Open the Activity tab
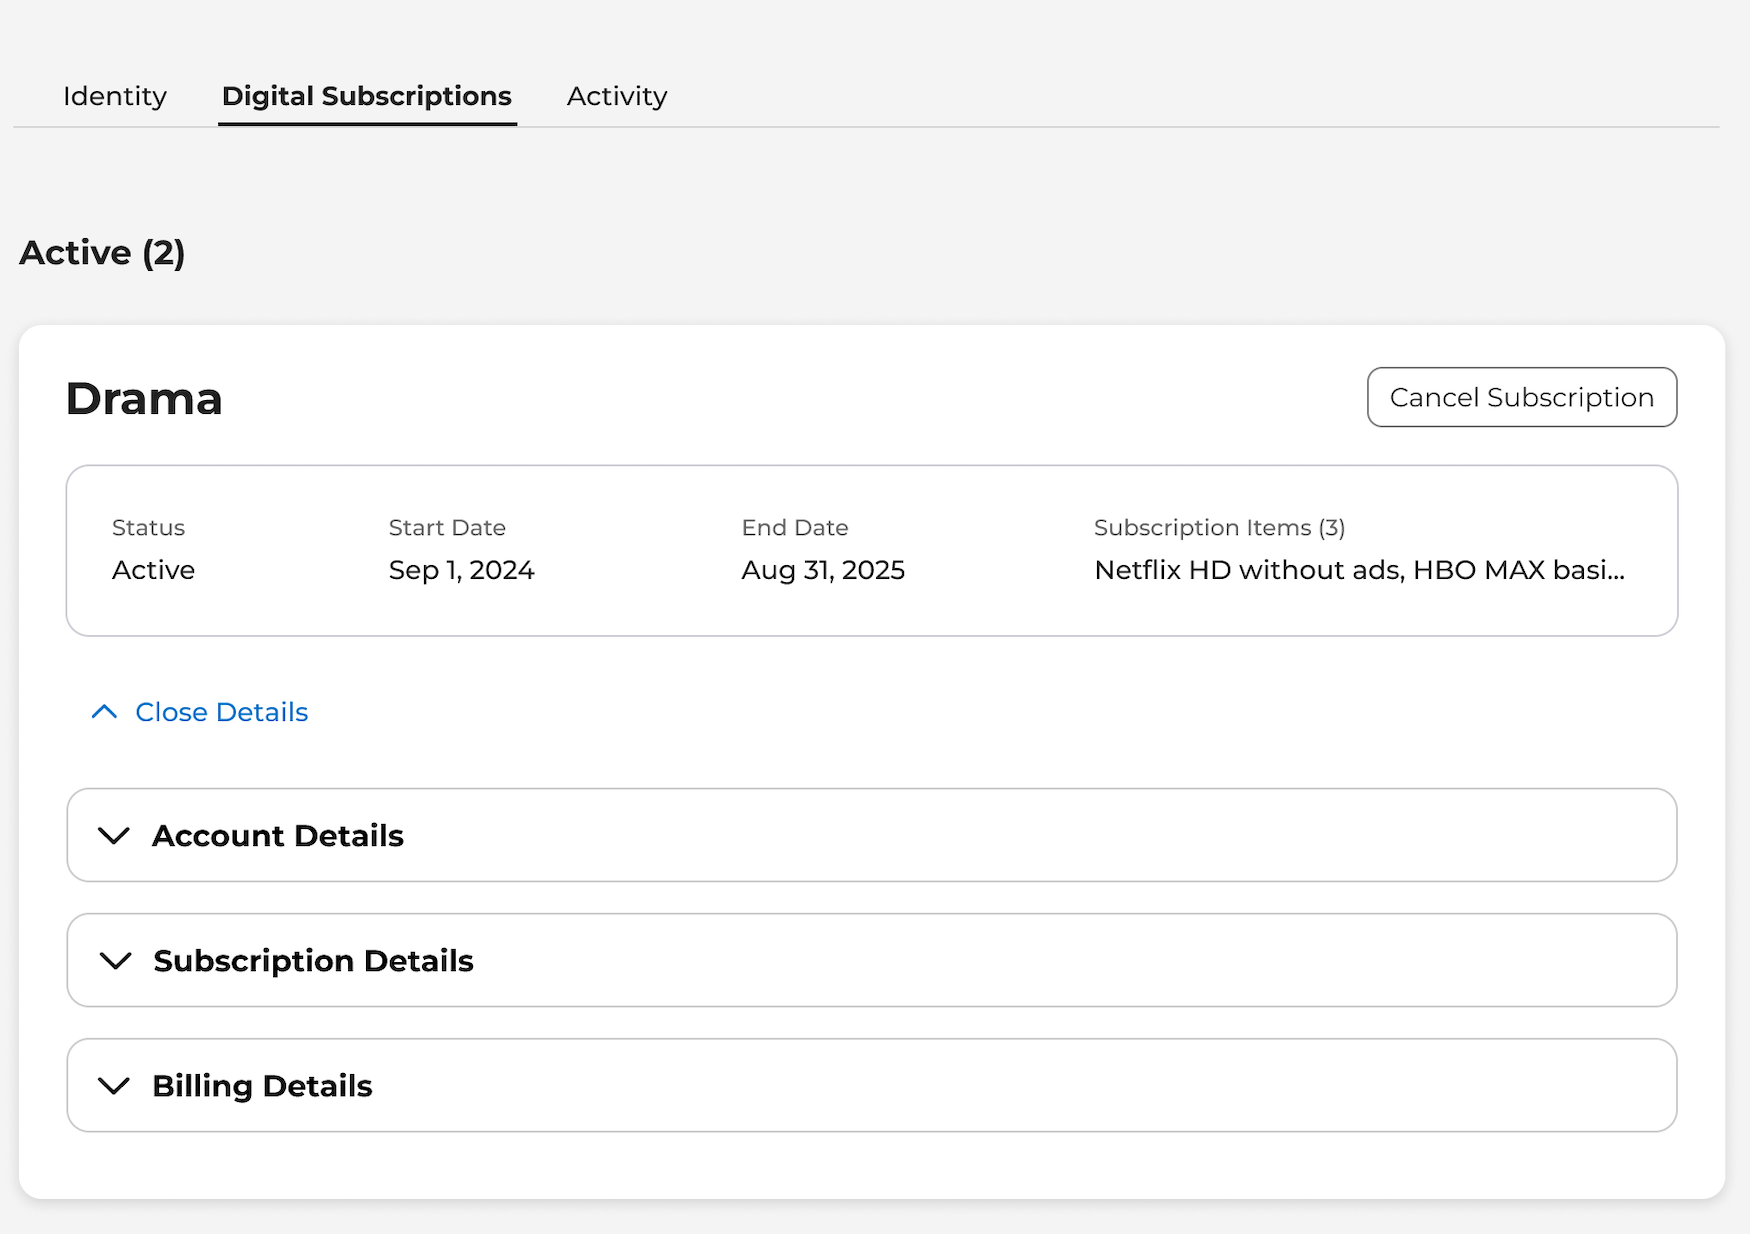Image resolution: width=1750 pixels, height=1234 pixels. tap(617, 96)
